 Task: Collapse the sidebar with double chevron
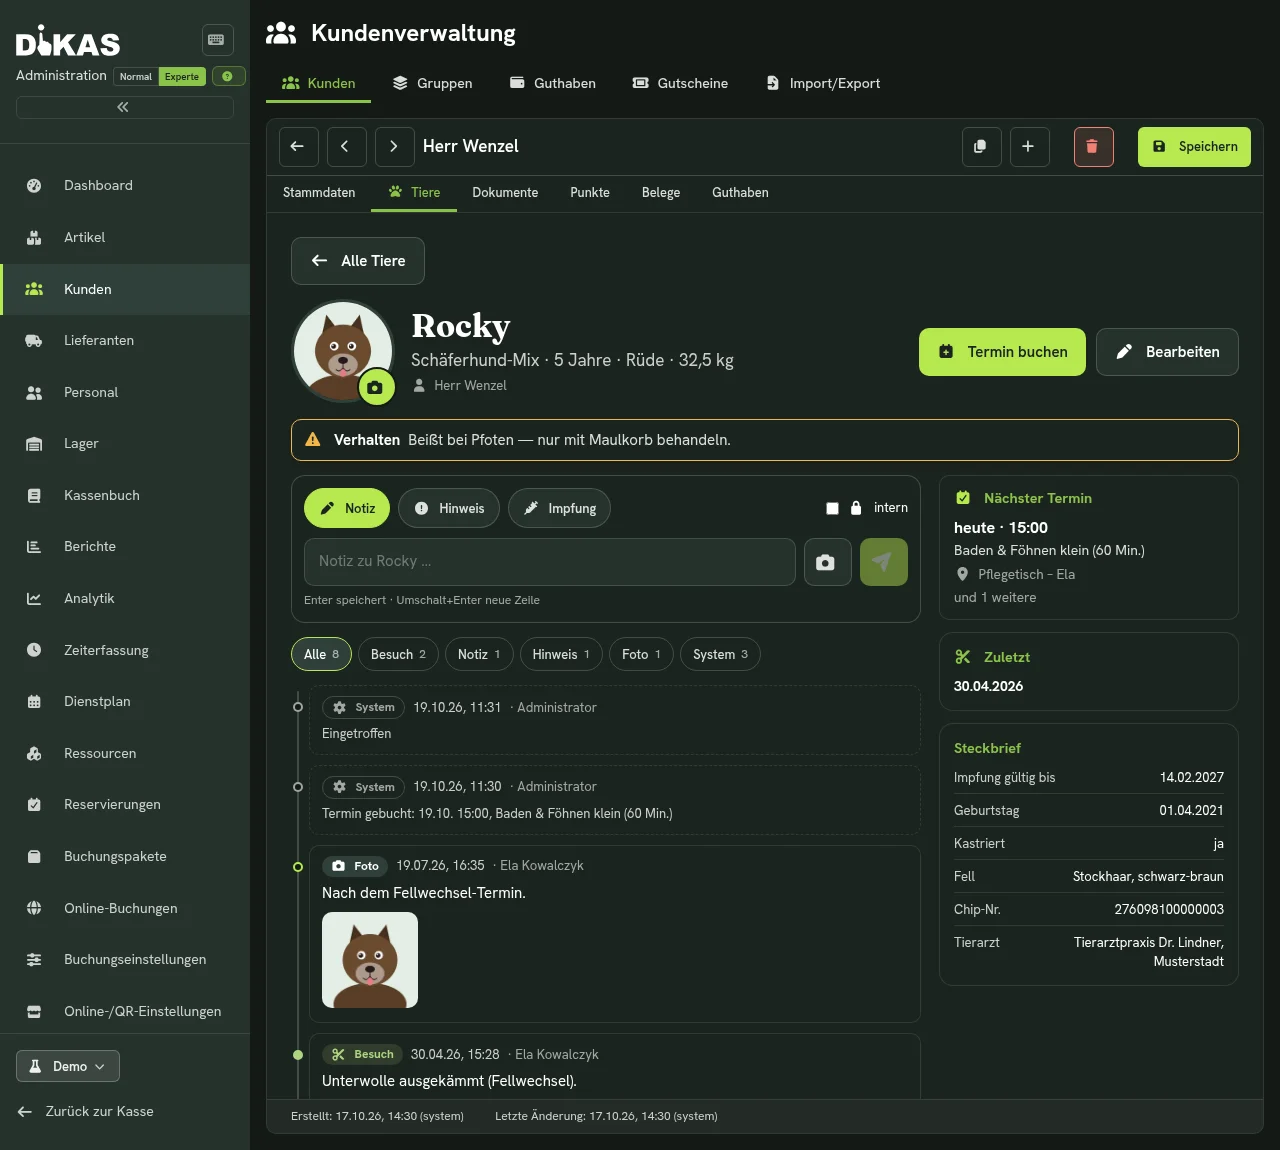pyautogui.click(x=124, y=107)
